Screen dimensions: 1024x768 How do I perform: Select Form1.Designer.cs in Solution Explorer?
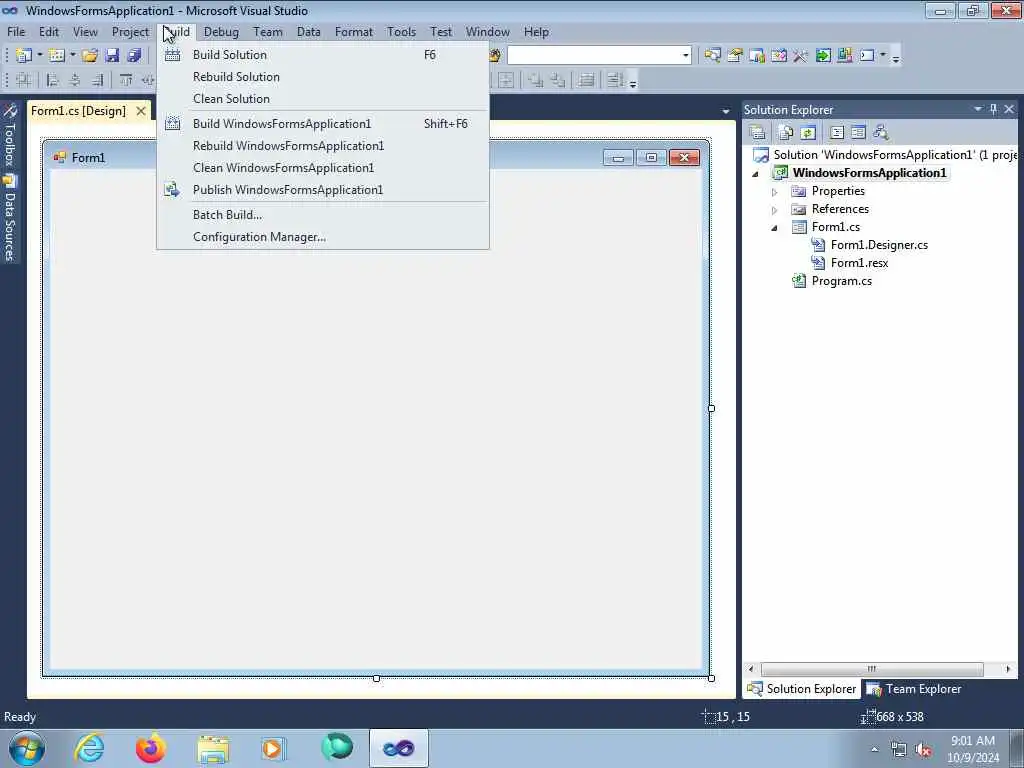point(879,246)
